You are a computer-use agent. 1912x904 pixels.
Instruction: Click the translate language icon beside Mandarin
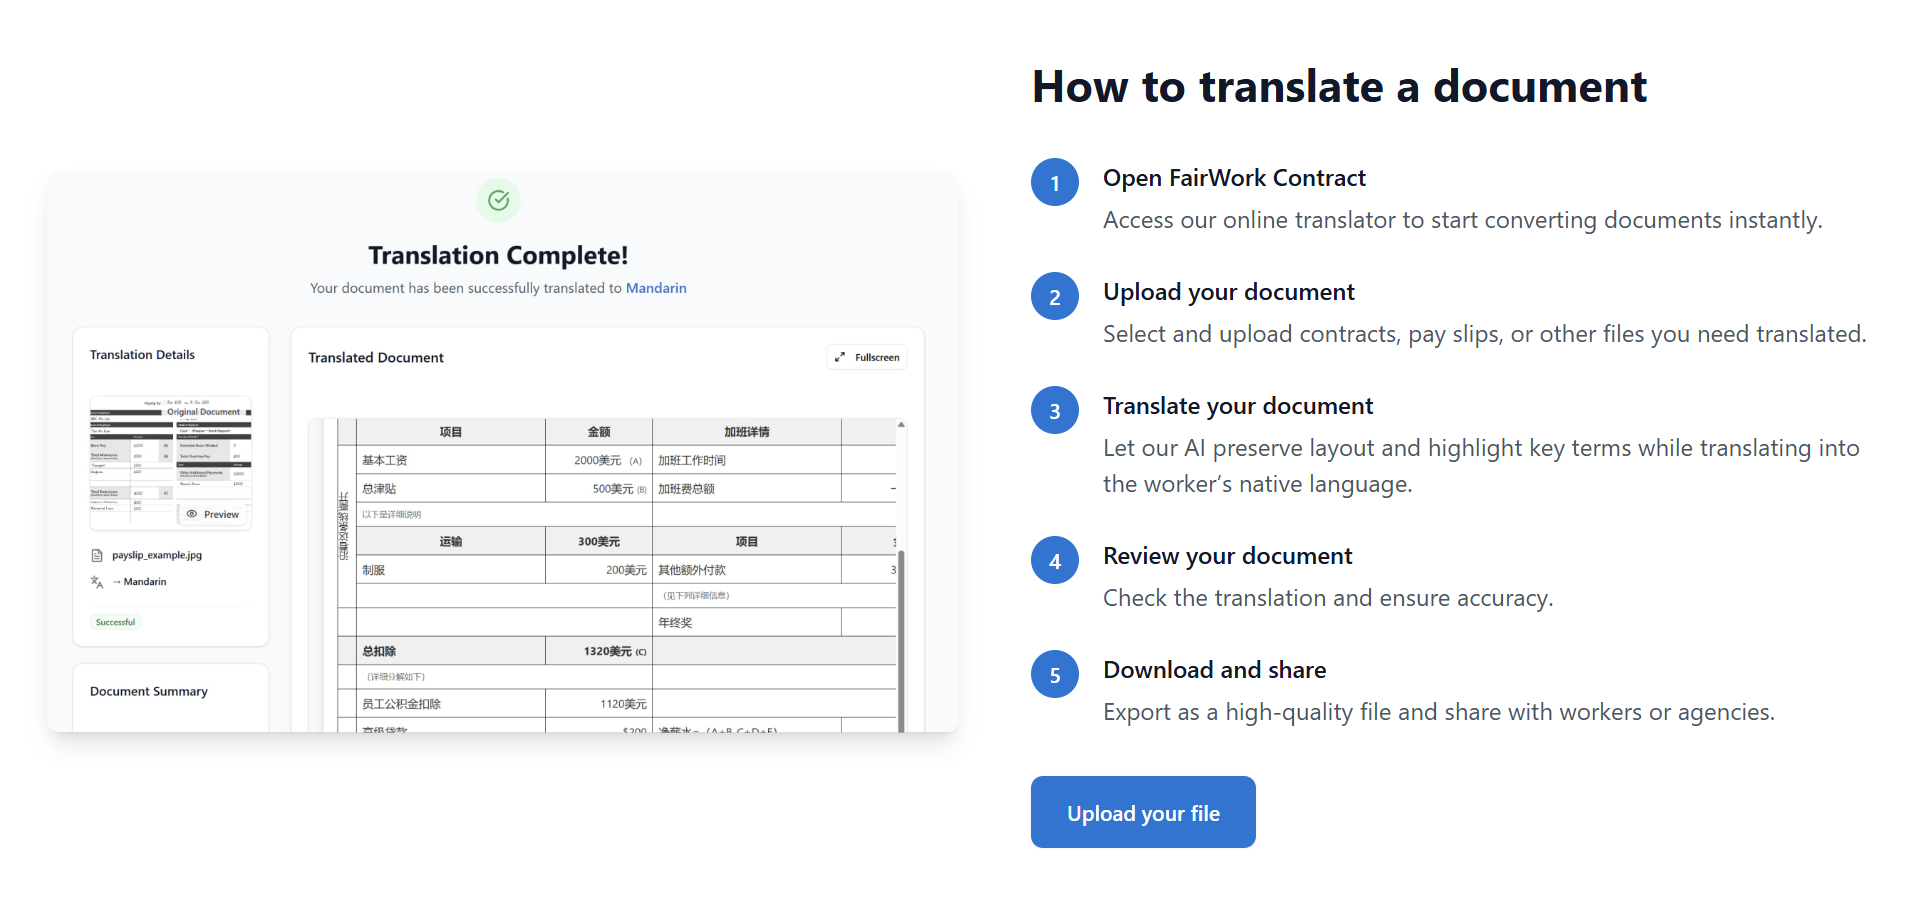pyautogui.click(x=97, y=582)
